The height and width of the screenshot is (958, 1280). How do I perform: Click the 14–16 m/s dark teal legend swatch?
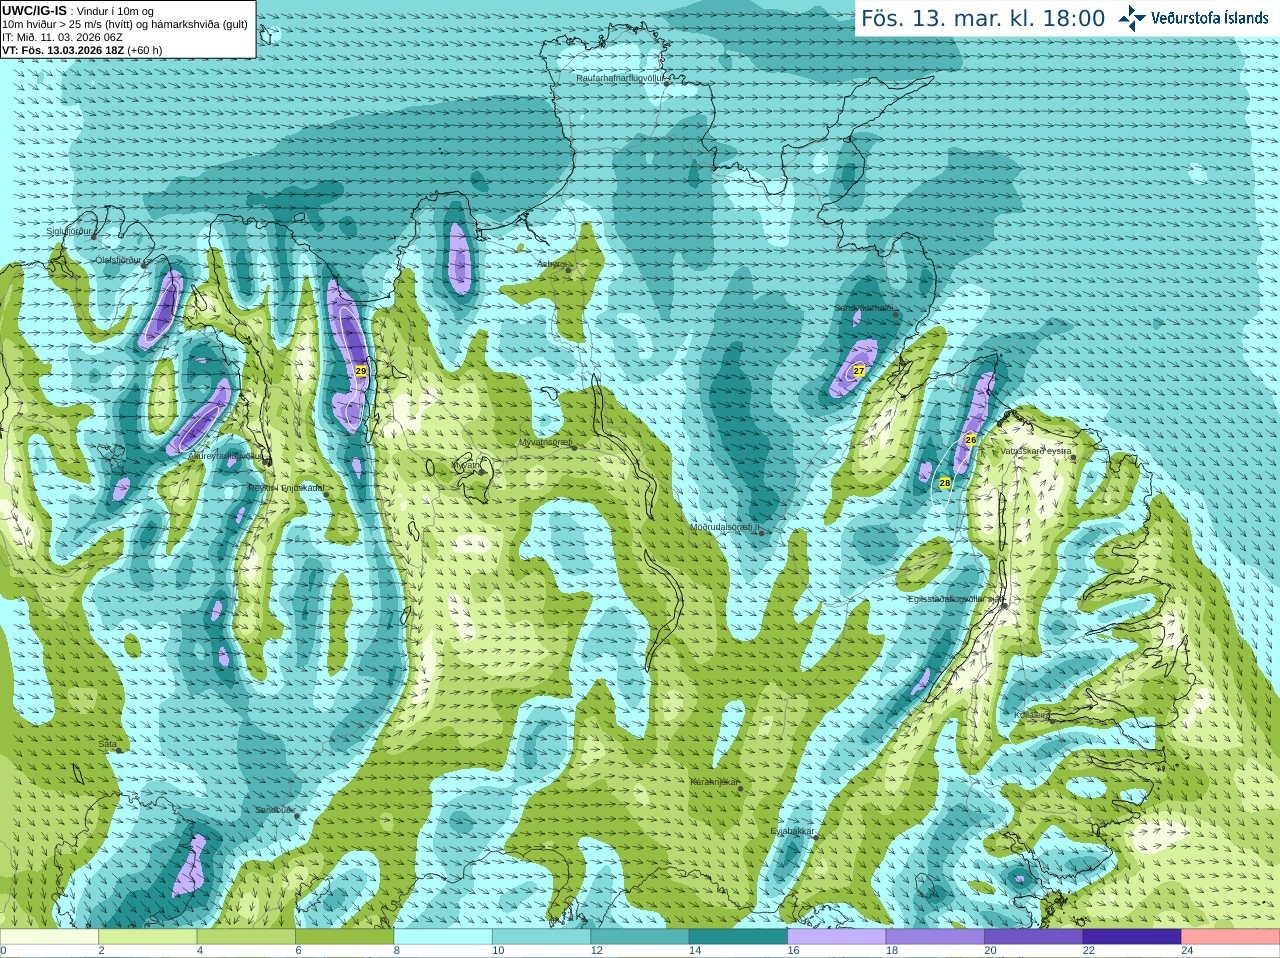point(738,937)
